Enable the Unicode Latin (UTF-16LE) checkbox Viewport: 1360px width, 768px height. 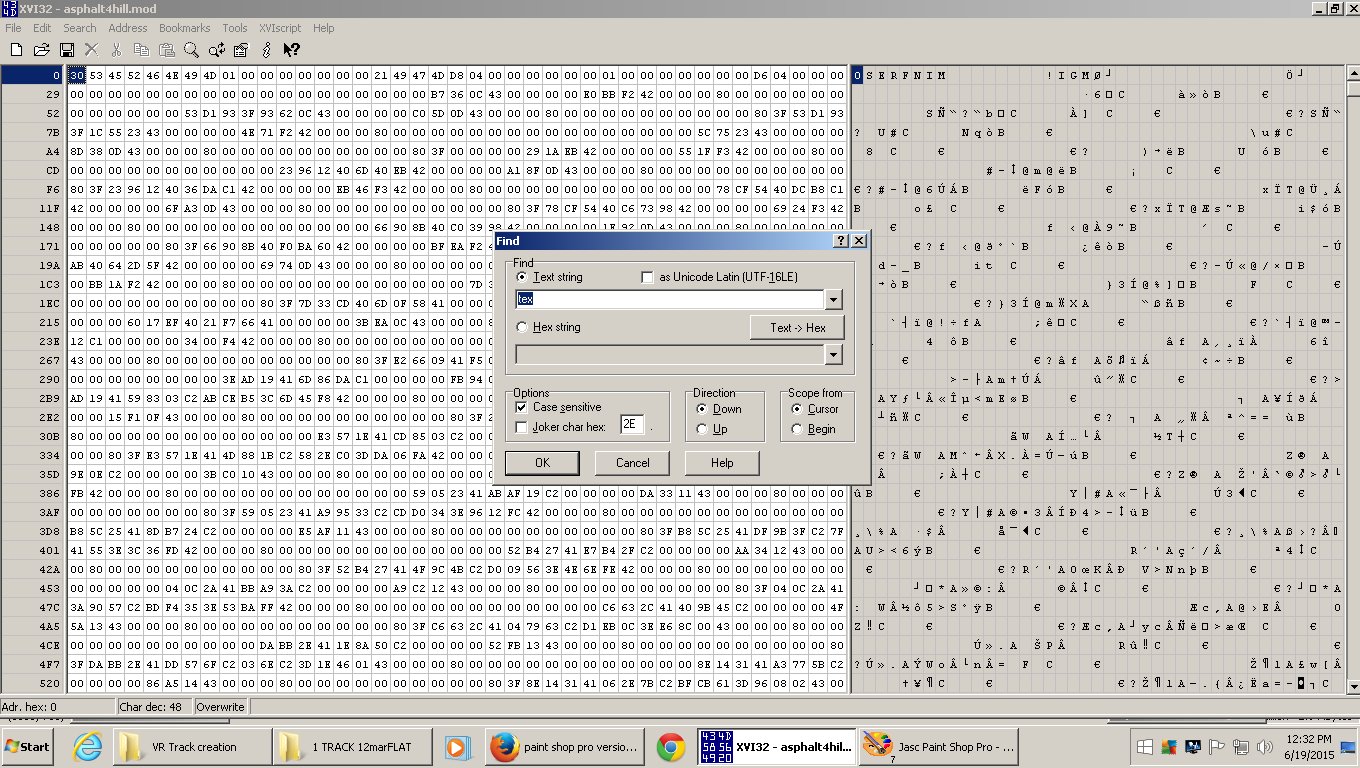[648, 277]
